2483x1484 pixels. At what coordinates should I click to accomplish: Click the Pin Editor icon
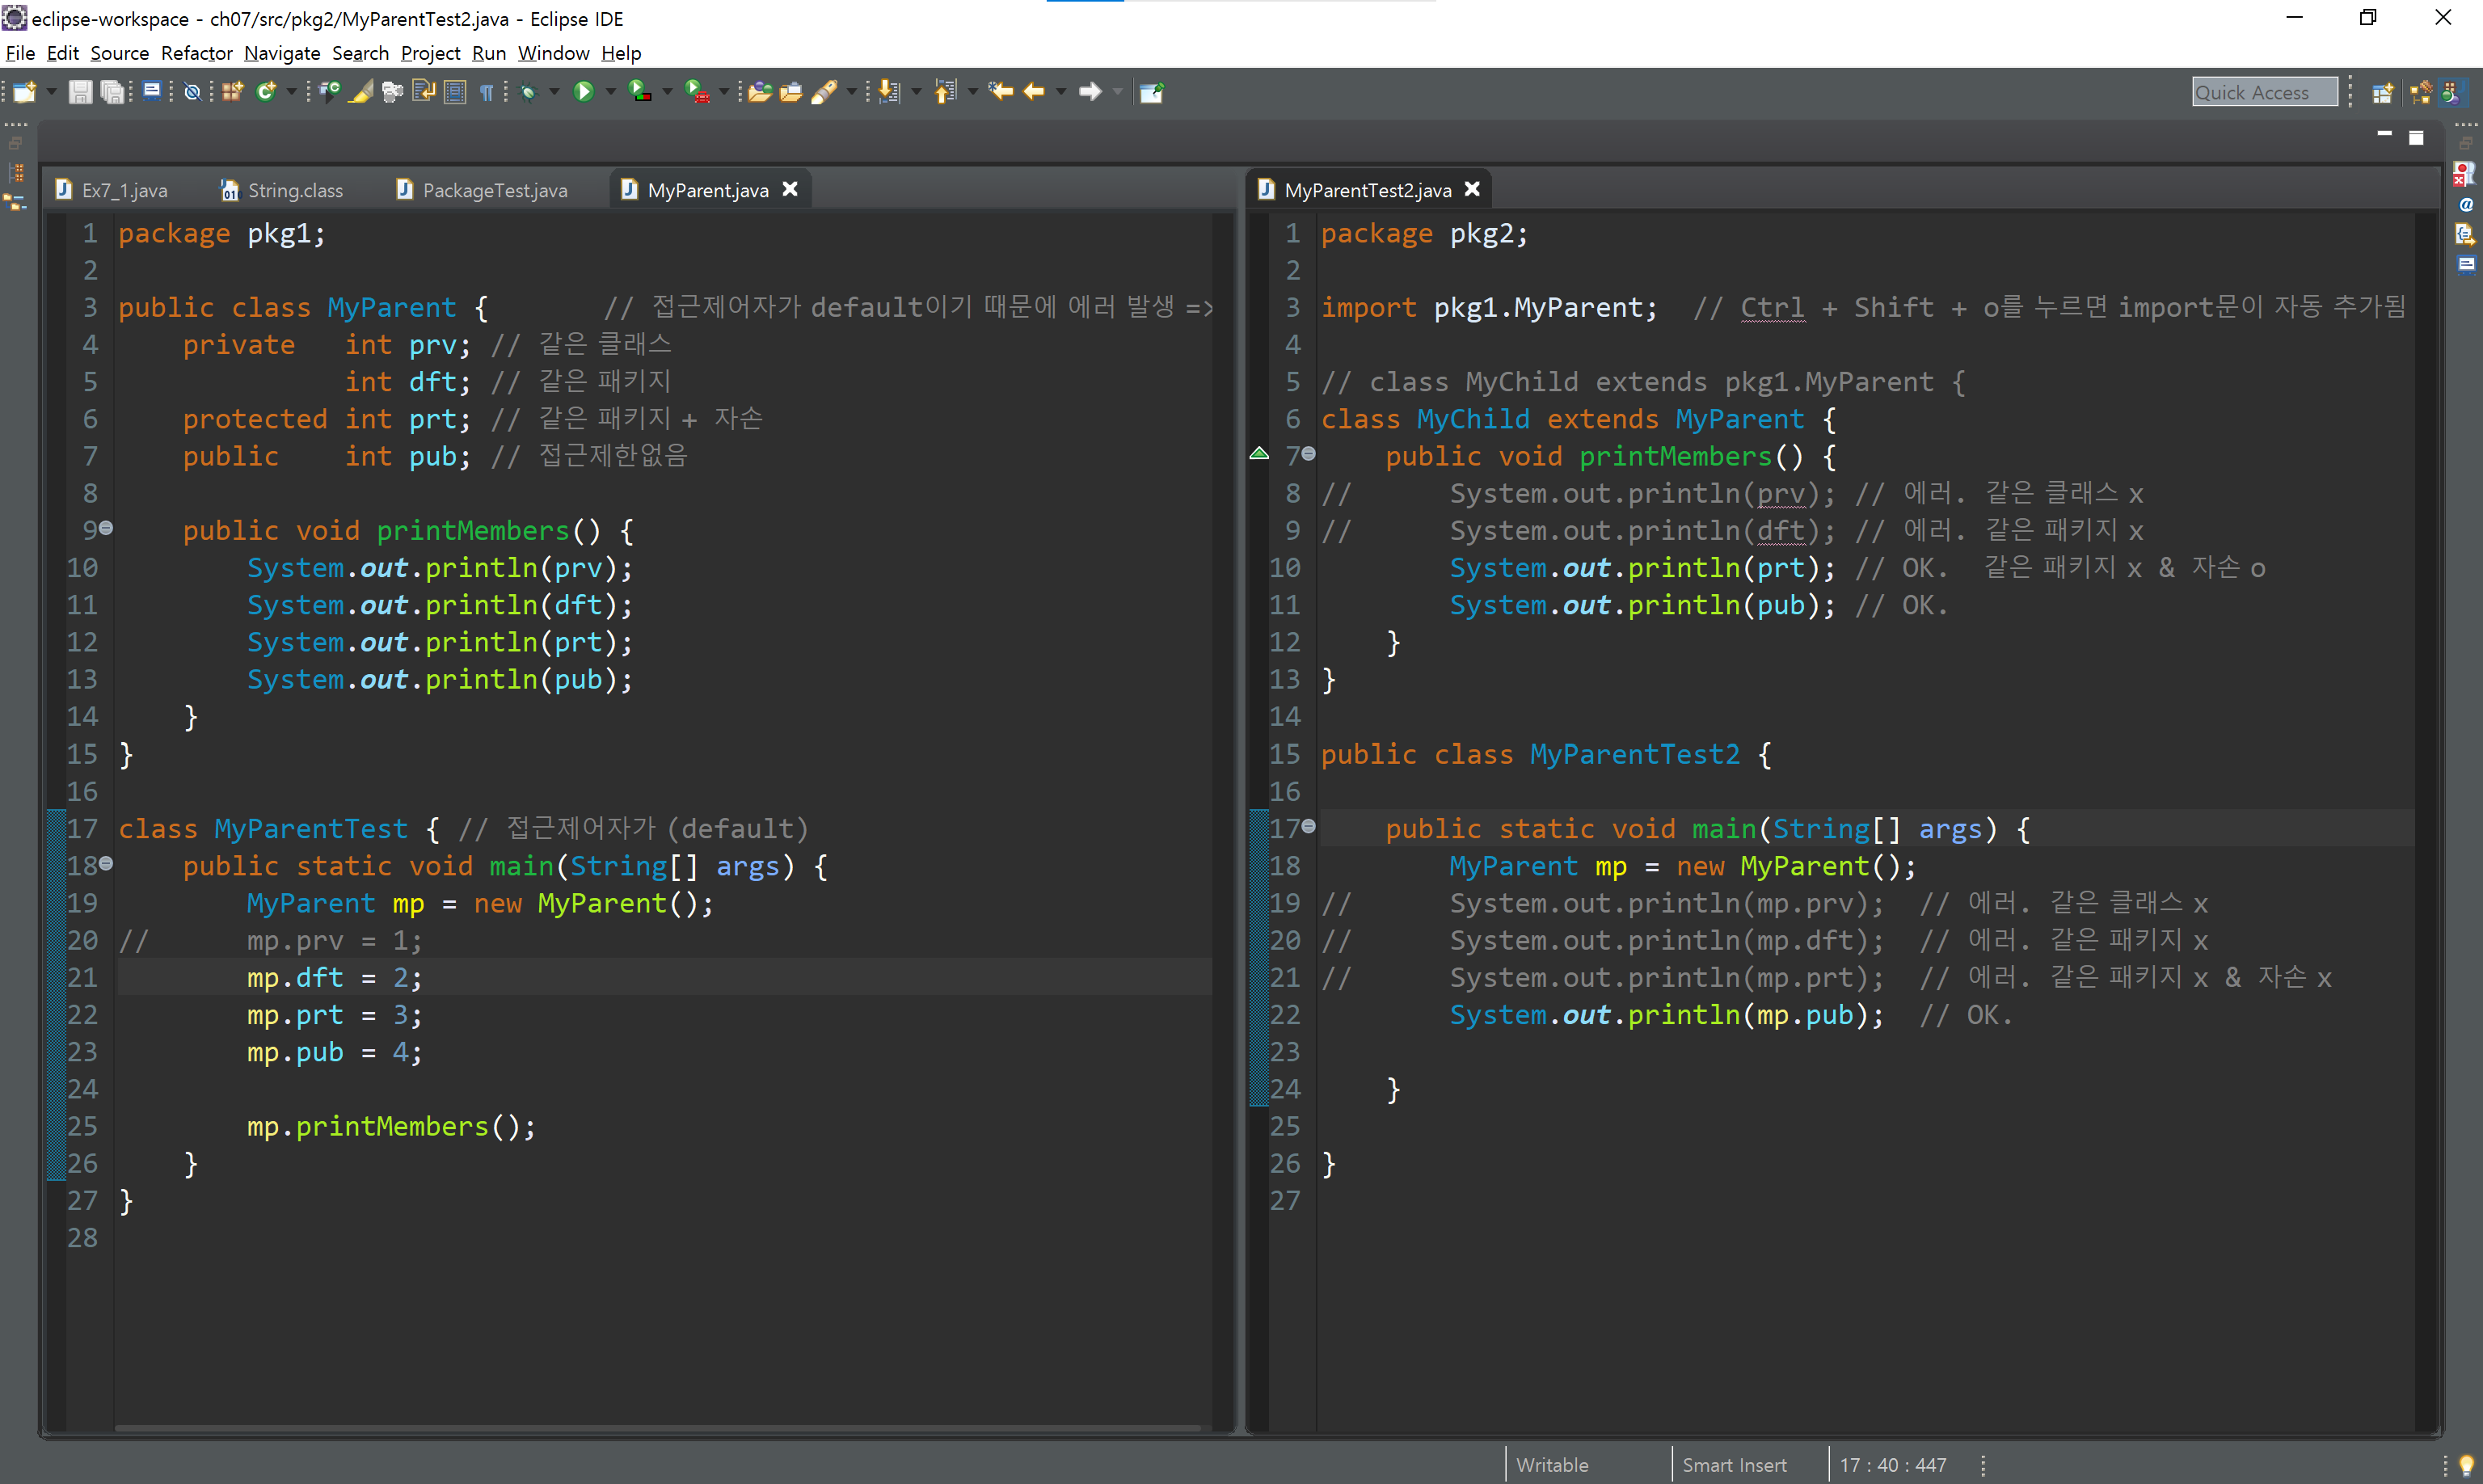pyautogui.click(x=1152, y=92)
